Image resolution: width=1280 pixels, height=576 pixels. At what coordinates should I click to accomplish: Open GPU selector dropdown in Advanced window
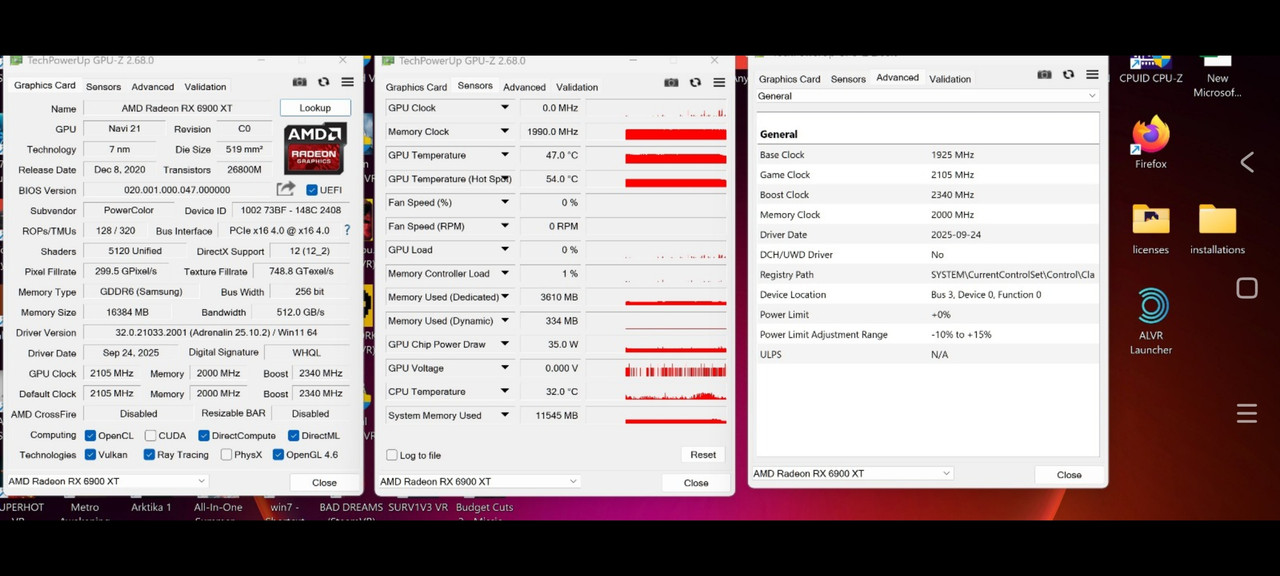(x=853, y=473)
